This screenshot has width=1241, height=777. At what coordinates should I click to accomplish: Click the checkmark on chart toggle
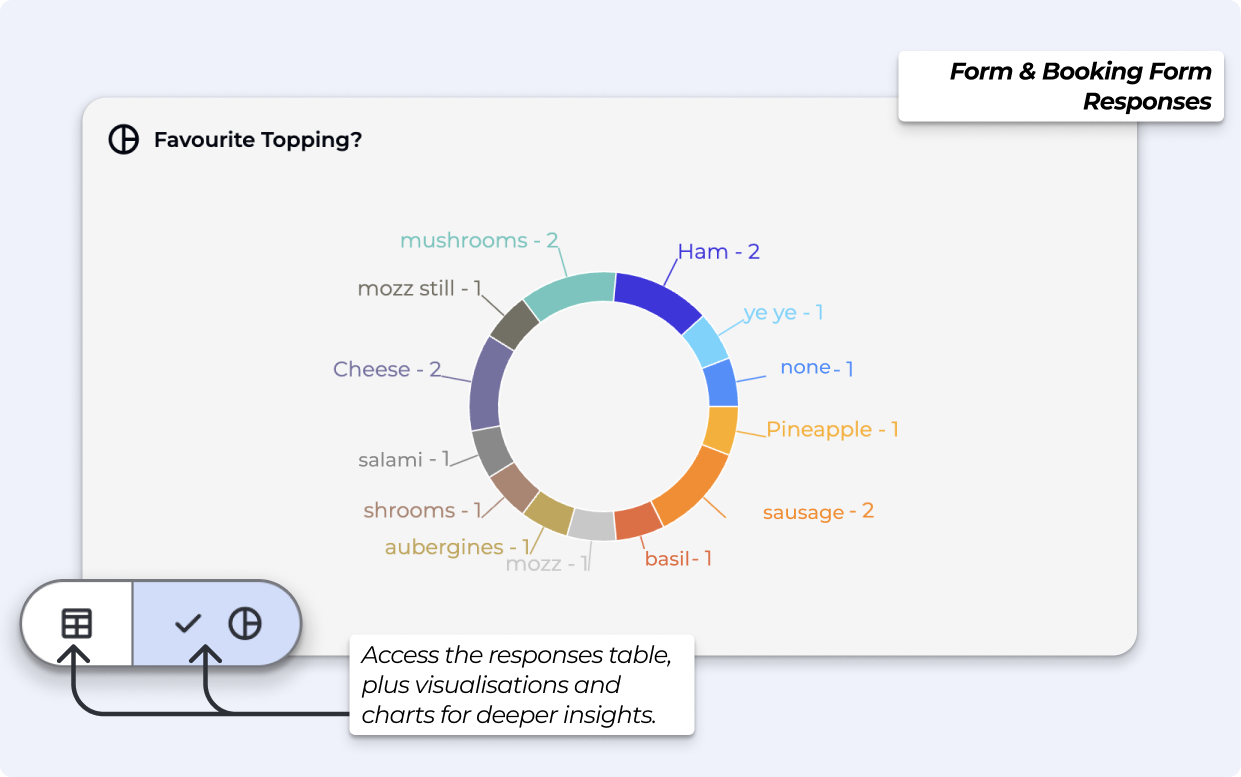point(188,624)
